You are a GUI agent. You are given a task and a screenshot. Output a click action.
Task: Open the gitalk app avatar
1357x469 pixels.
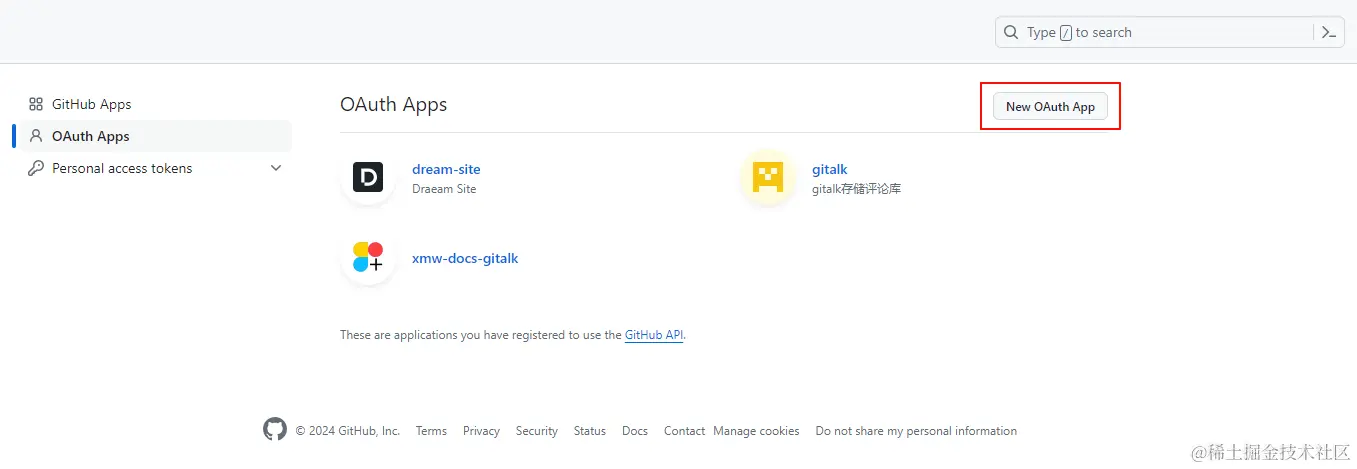[768, 178]
